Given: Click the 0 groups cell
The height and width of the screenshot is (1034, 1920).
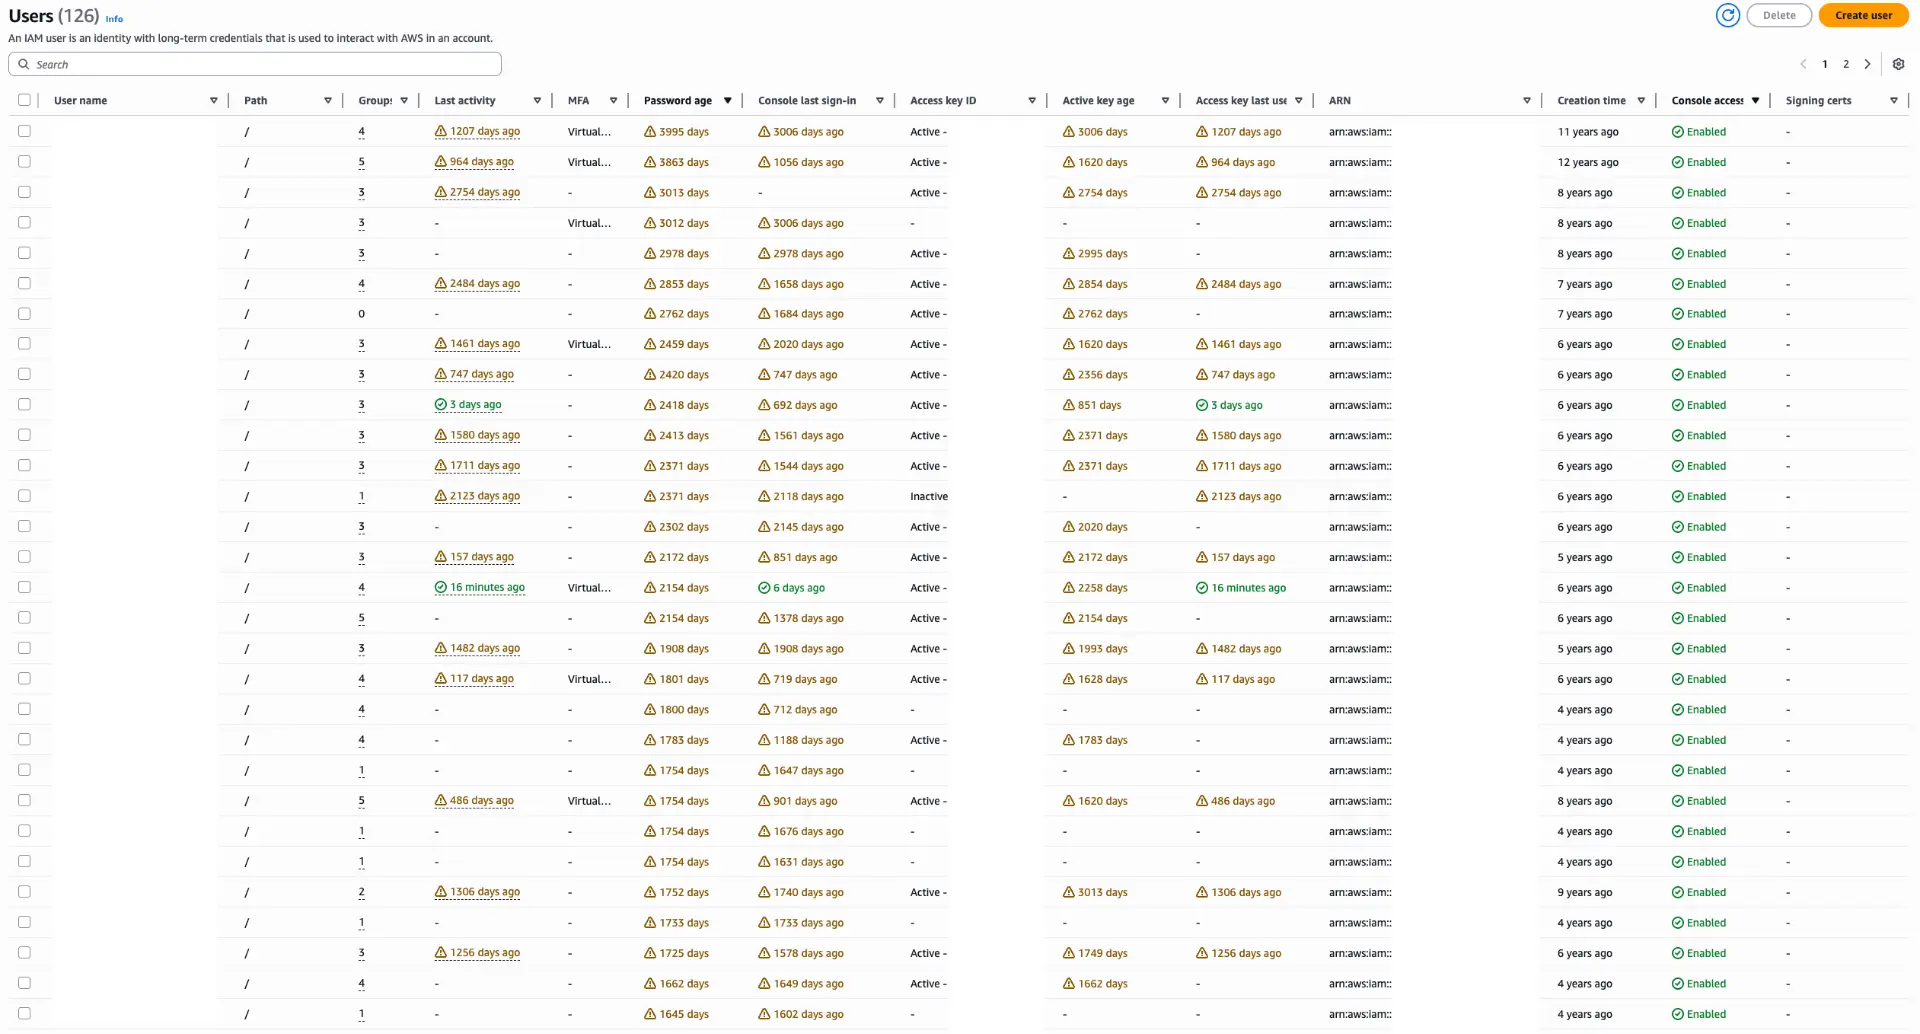Looking at the screenshot, I should (361, 314).
